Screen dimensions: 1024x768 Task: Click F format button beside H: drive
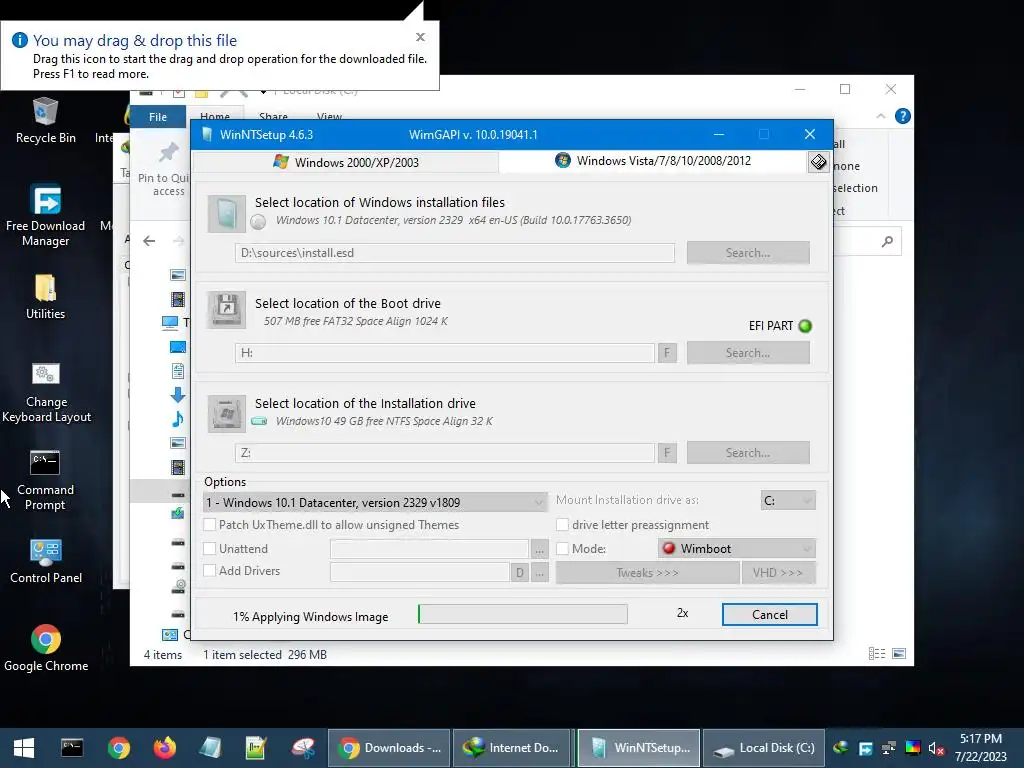click(x=667, y=353)
